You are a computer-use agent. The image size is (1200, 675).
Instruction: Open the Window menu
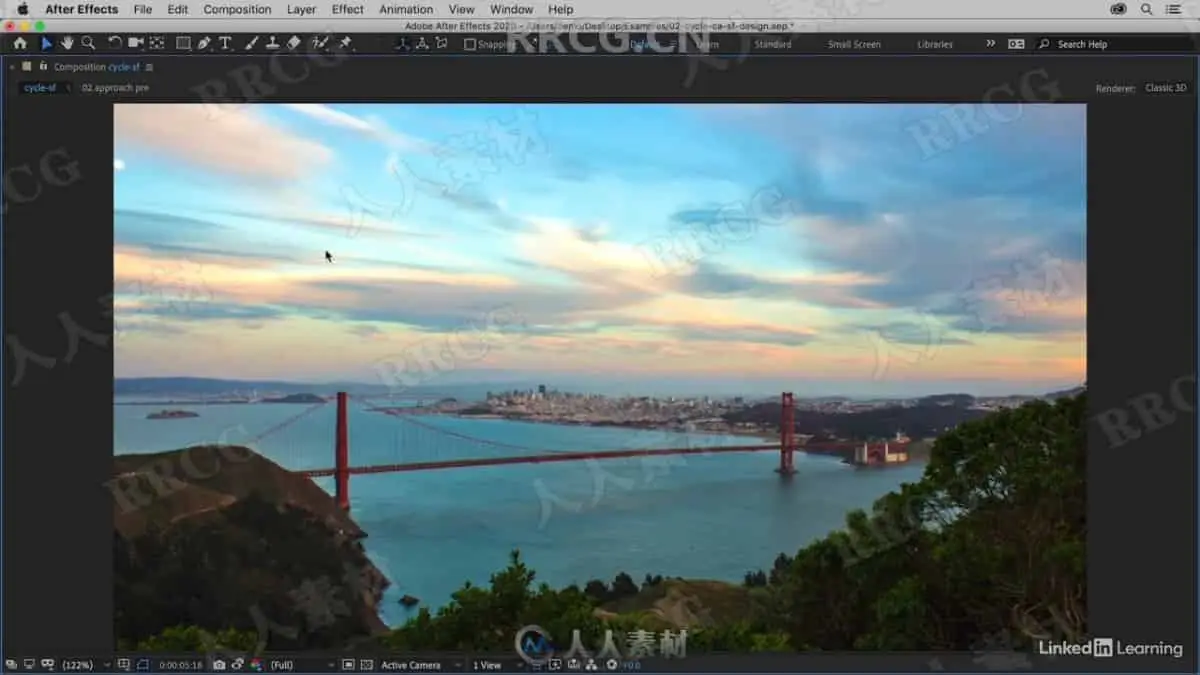click(511, 9)
